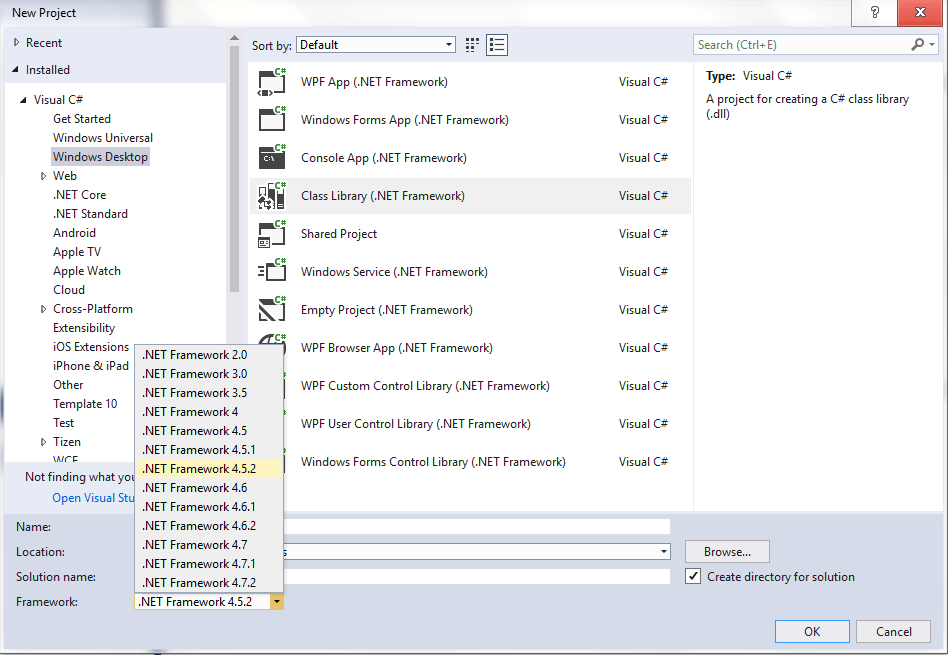The height and width of the screenshot is (655, 948).
Task: Open the Framework dropdown
Action: (277, 601)
